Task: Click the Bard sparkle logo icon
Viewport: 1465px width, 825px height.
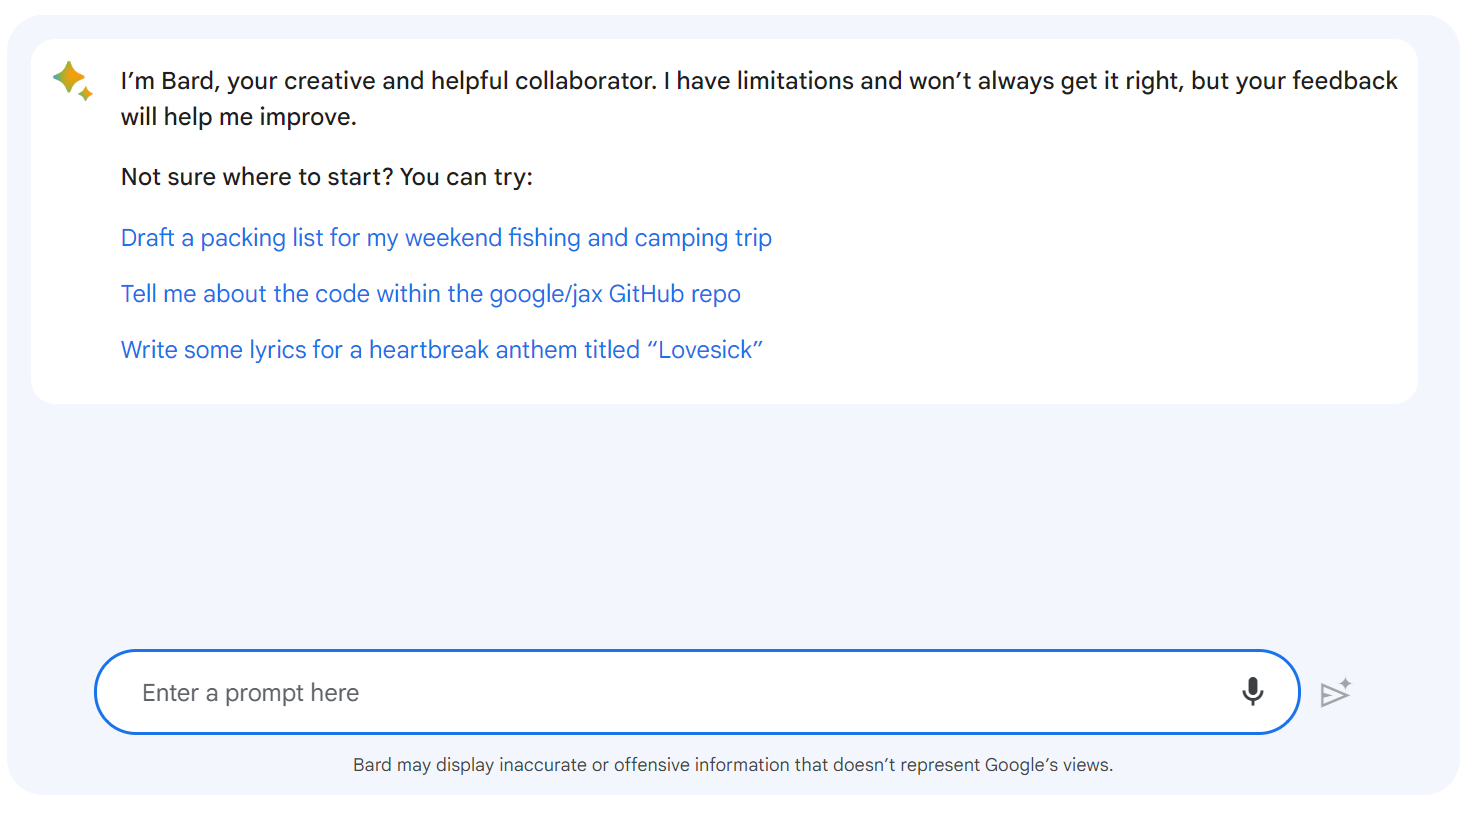Action: click(73, 81)
